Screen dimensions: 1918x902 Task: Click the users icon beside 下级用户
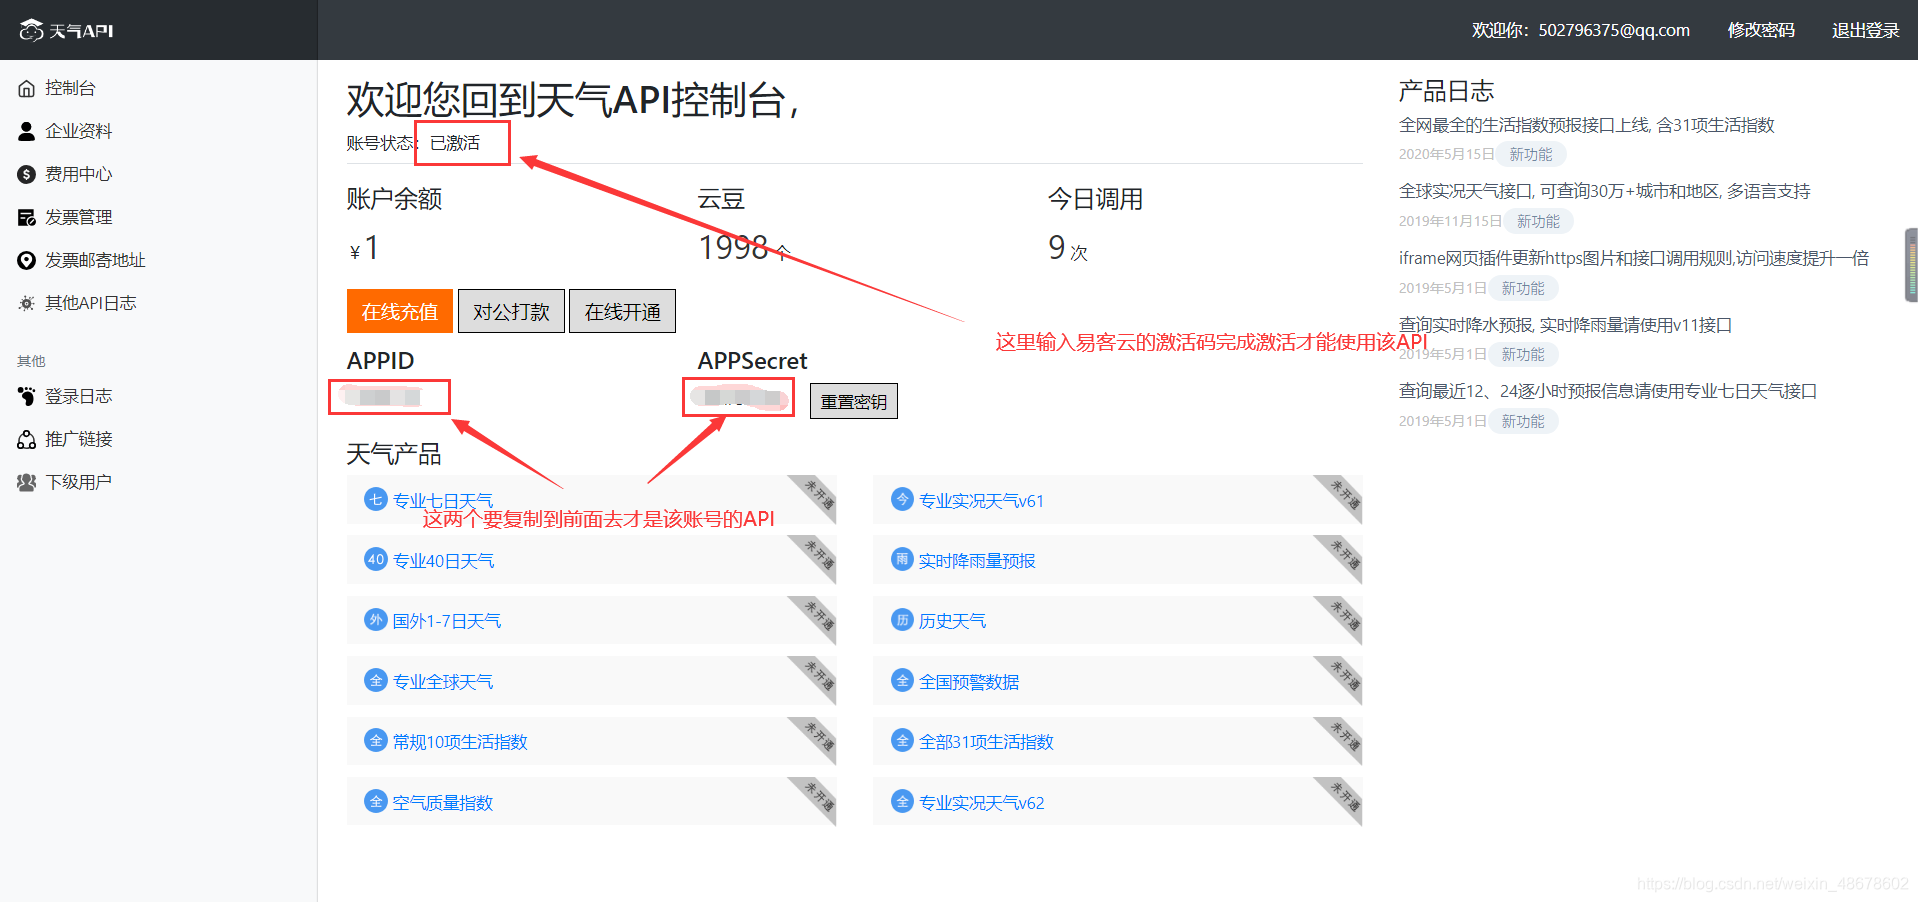coord(27,482)
